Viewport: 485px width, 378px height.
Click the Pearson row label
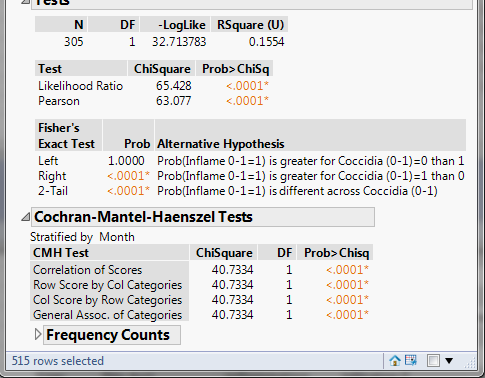pos(59,101)
